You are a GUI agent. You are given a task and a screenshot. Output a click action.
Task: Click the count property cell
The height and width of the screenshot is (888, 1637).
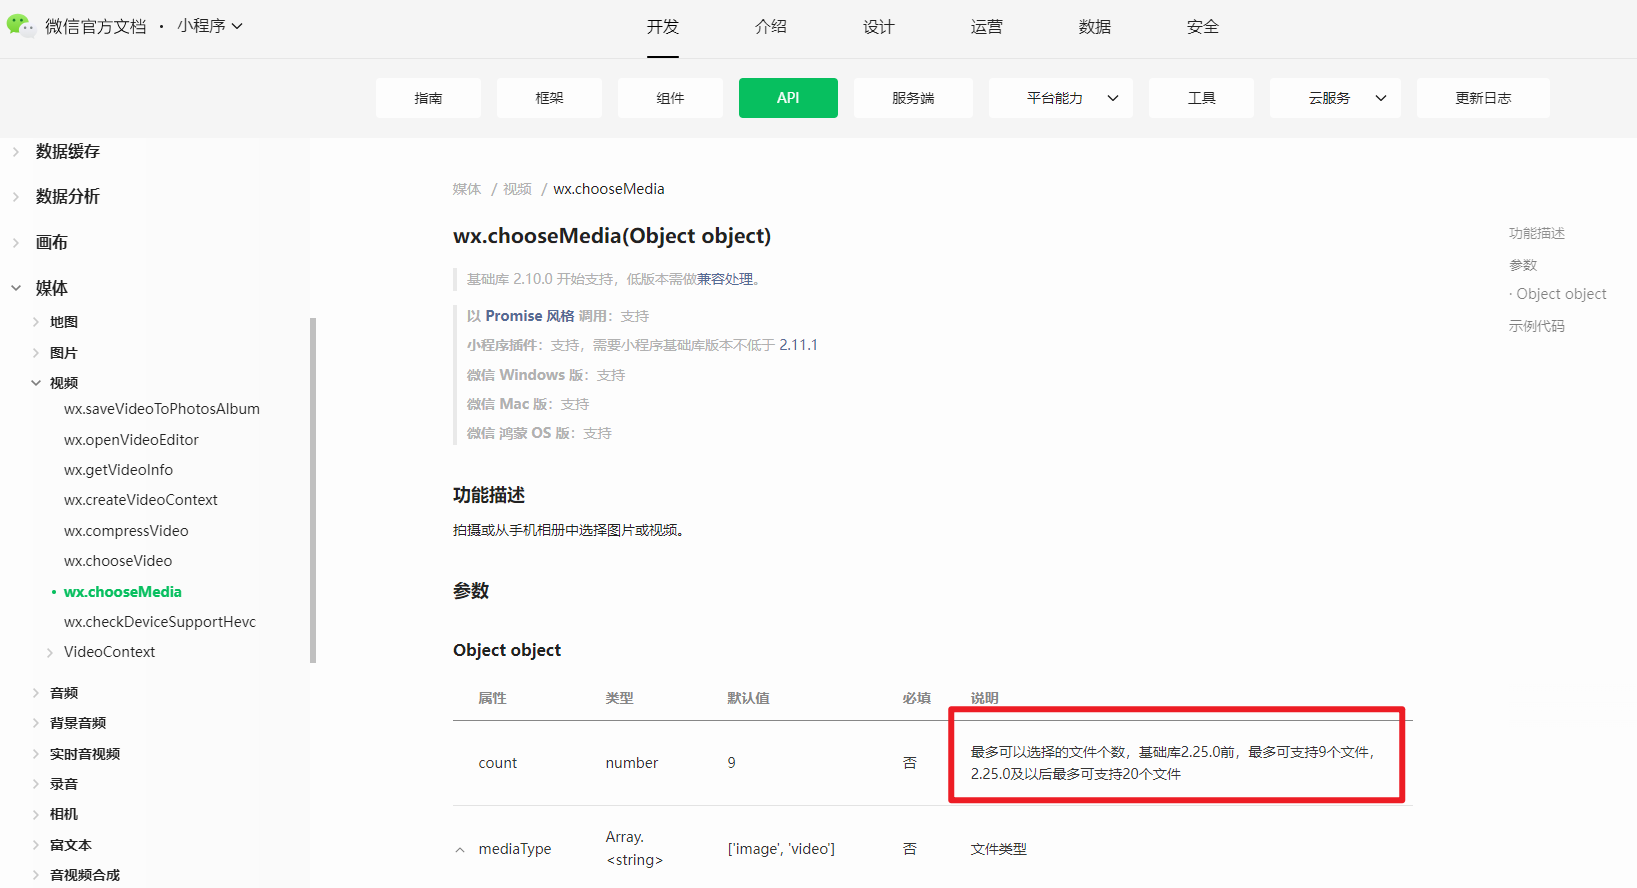click(x=498, y=763)
